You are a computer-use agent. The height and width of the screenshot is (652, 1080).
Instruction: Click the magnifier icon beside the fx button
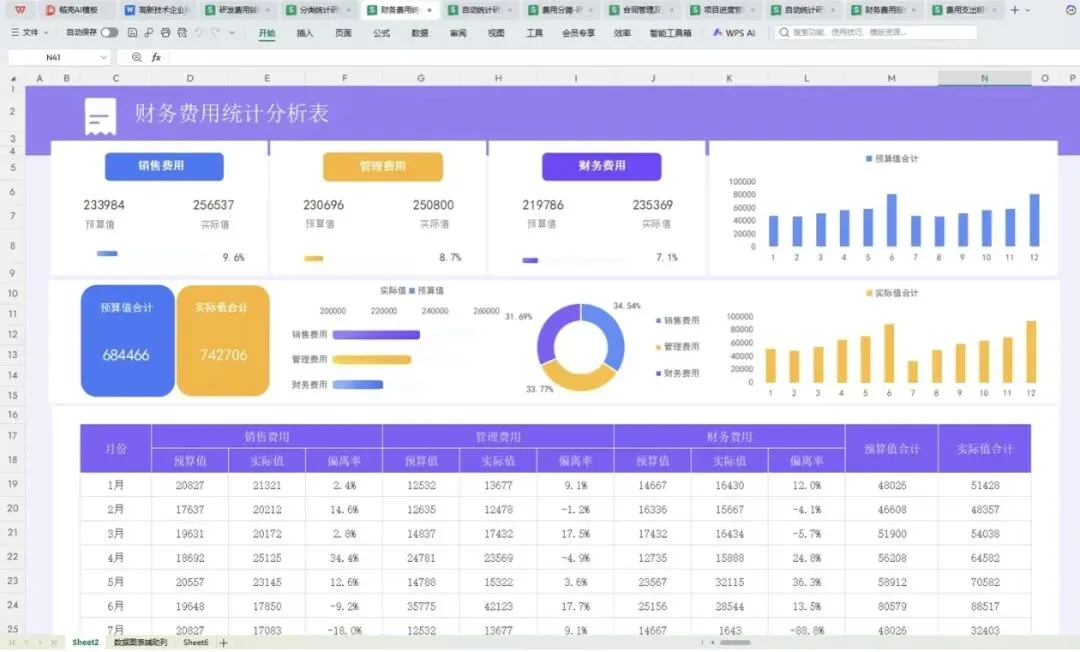tap(136, 57)
